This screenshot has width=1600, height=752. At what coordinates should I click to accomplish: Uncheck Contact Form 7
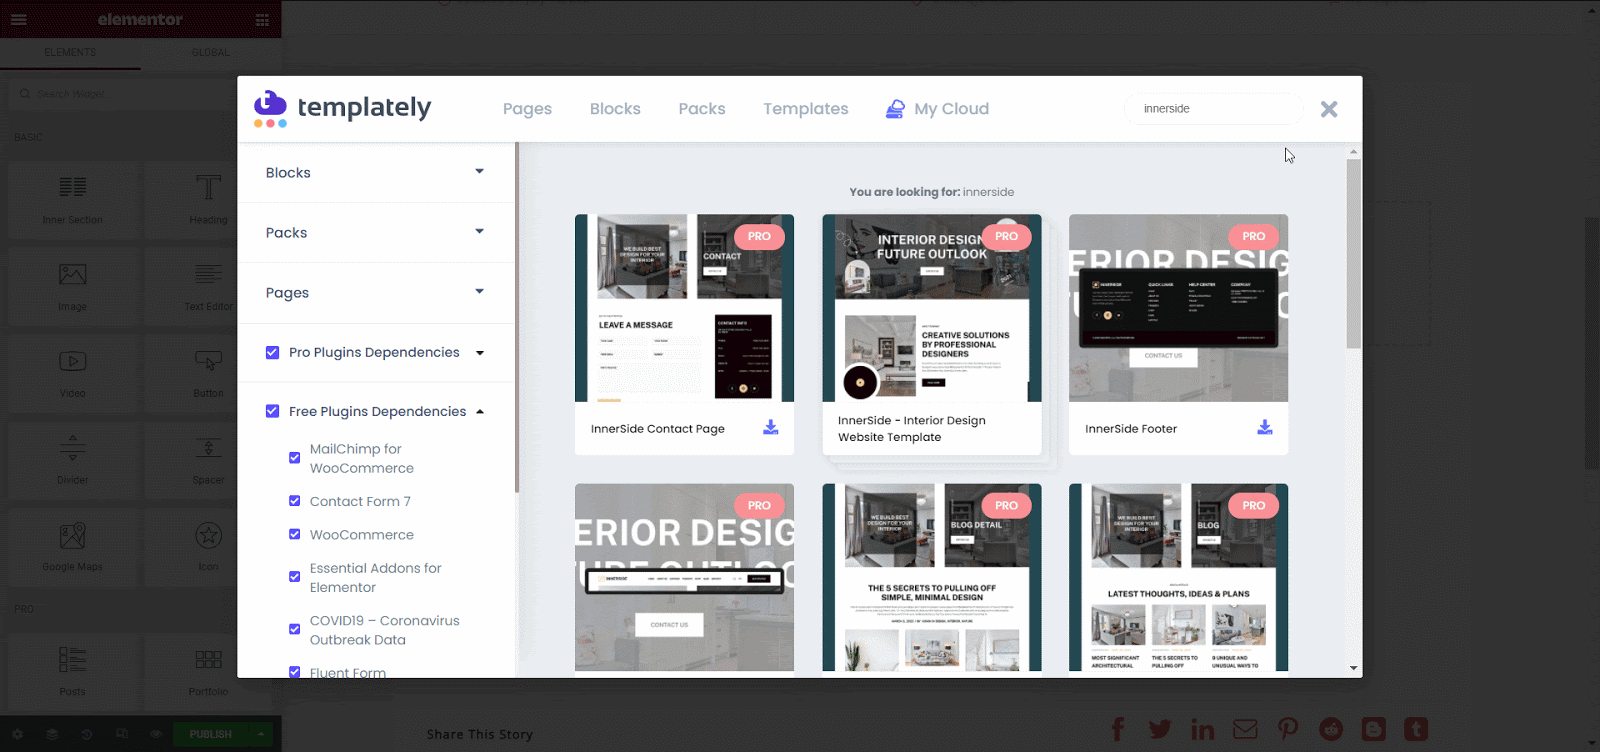click(294, 501)
